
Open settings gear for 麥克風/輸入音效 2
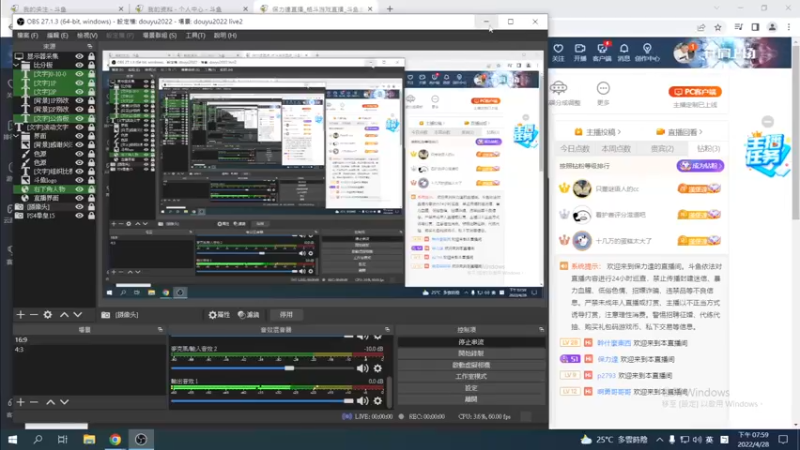click(x=378, y=368)
